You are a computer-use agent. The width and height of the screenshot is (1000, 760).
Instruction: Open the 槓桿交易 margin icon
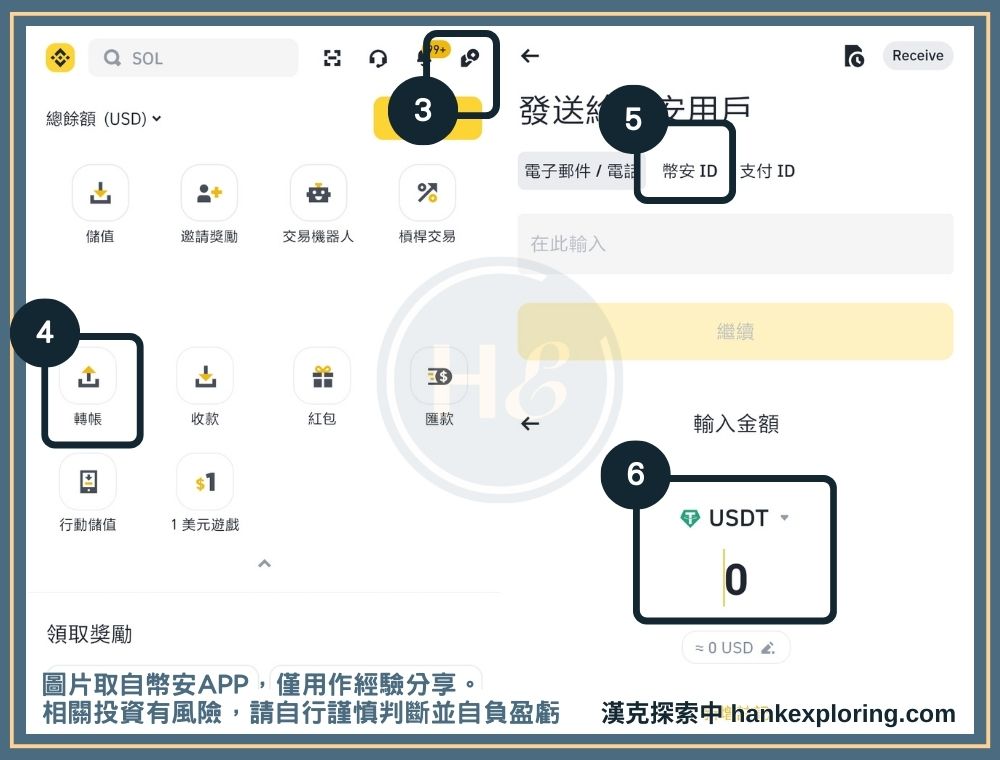point(427,193)
